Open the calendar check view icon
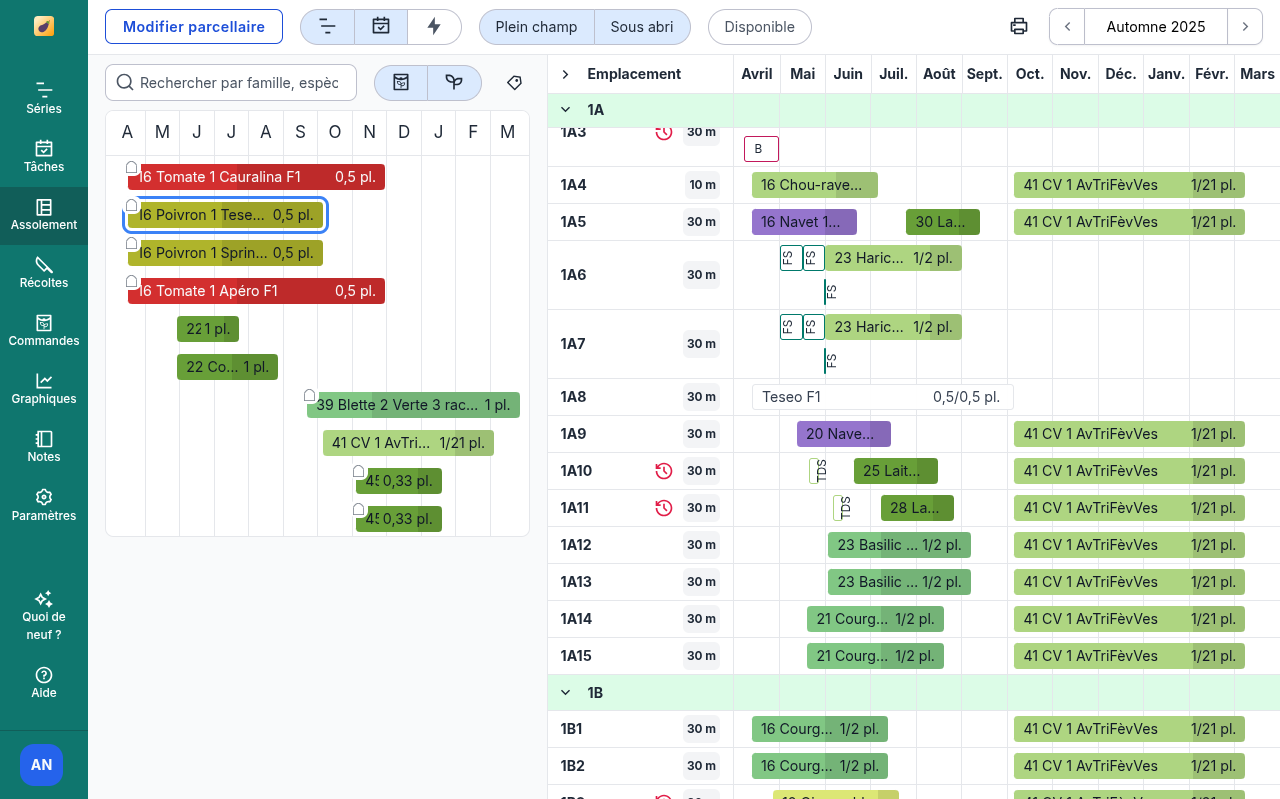Screen dimensions: 1280x799 pyautogui.click(x=381, y=27)
